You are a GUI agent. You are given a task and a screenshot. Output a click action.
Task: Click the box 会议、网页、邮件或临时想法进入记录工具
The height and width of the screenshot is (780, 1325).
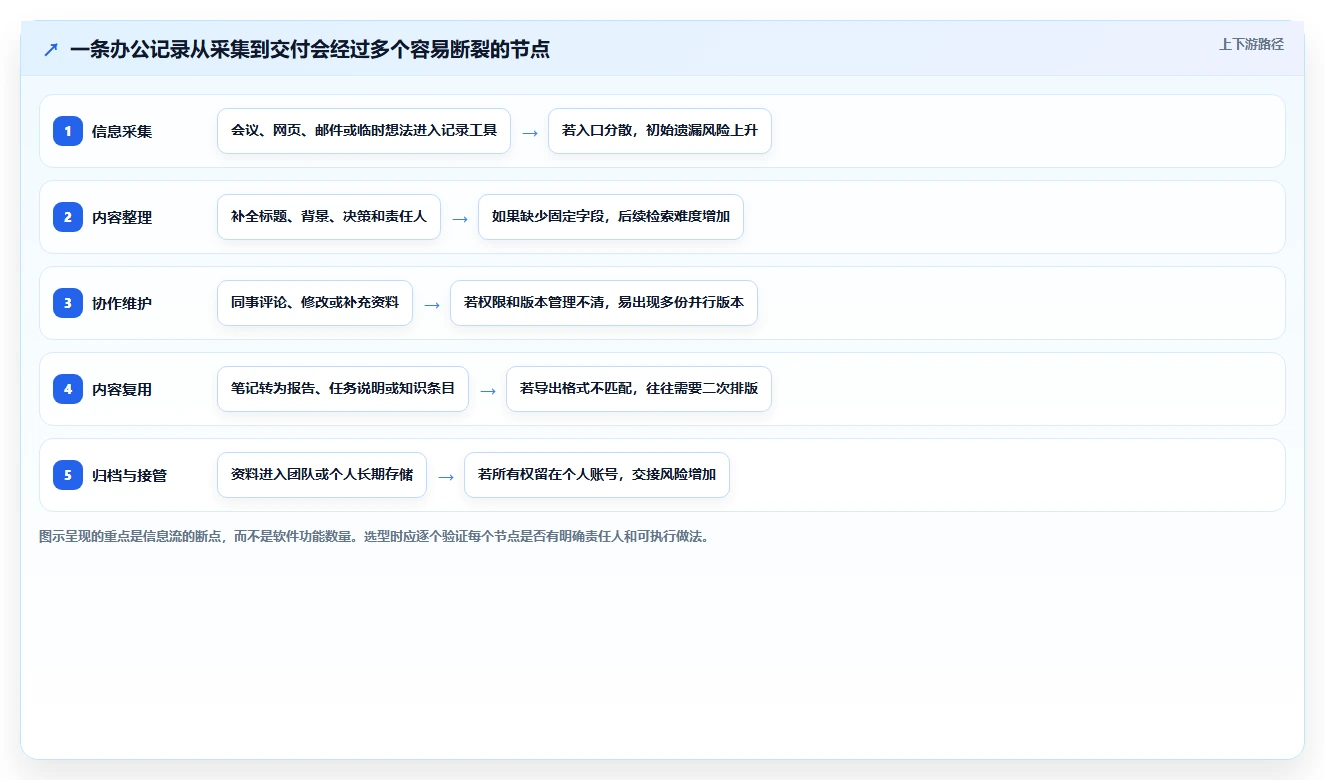click(364, 130)
